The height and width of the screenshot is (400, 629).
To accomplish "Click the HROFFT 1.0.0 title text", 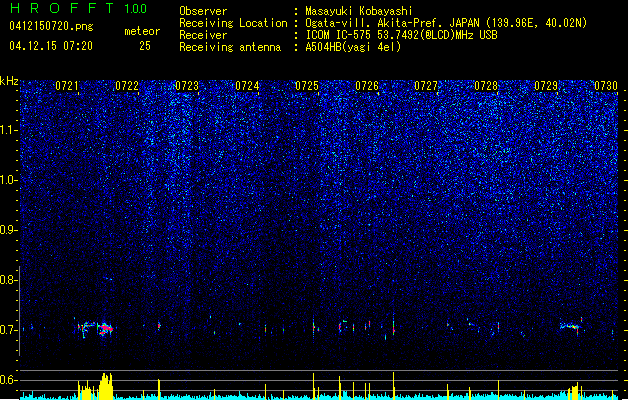I will click(x=79, y=8).
